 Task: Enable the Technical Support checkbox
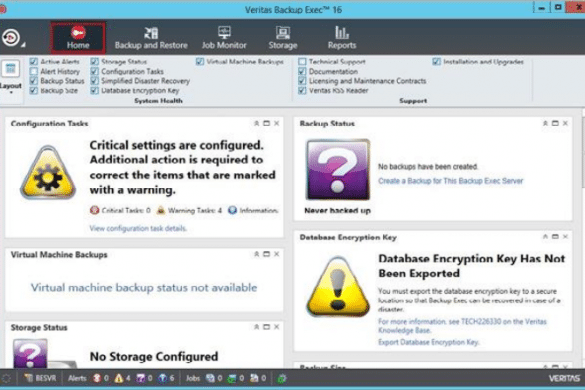tap(302, 62)
